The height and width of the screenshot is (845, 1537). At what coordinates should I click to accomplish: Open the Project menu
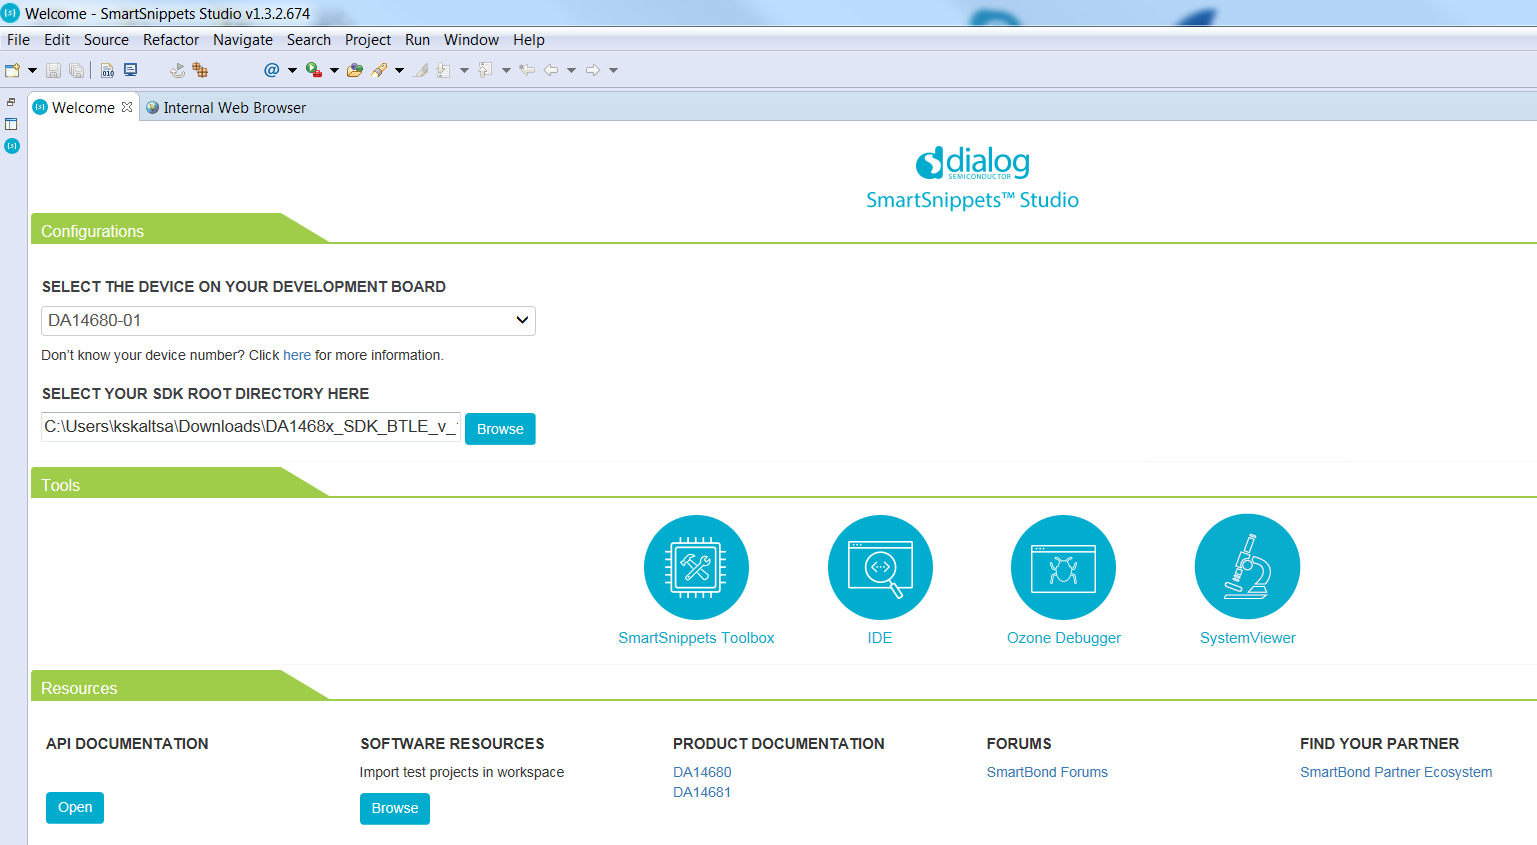pyautogui.click(x=368, y=40)
